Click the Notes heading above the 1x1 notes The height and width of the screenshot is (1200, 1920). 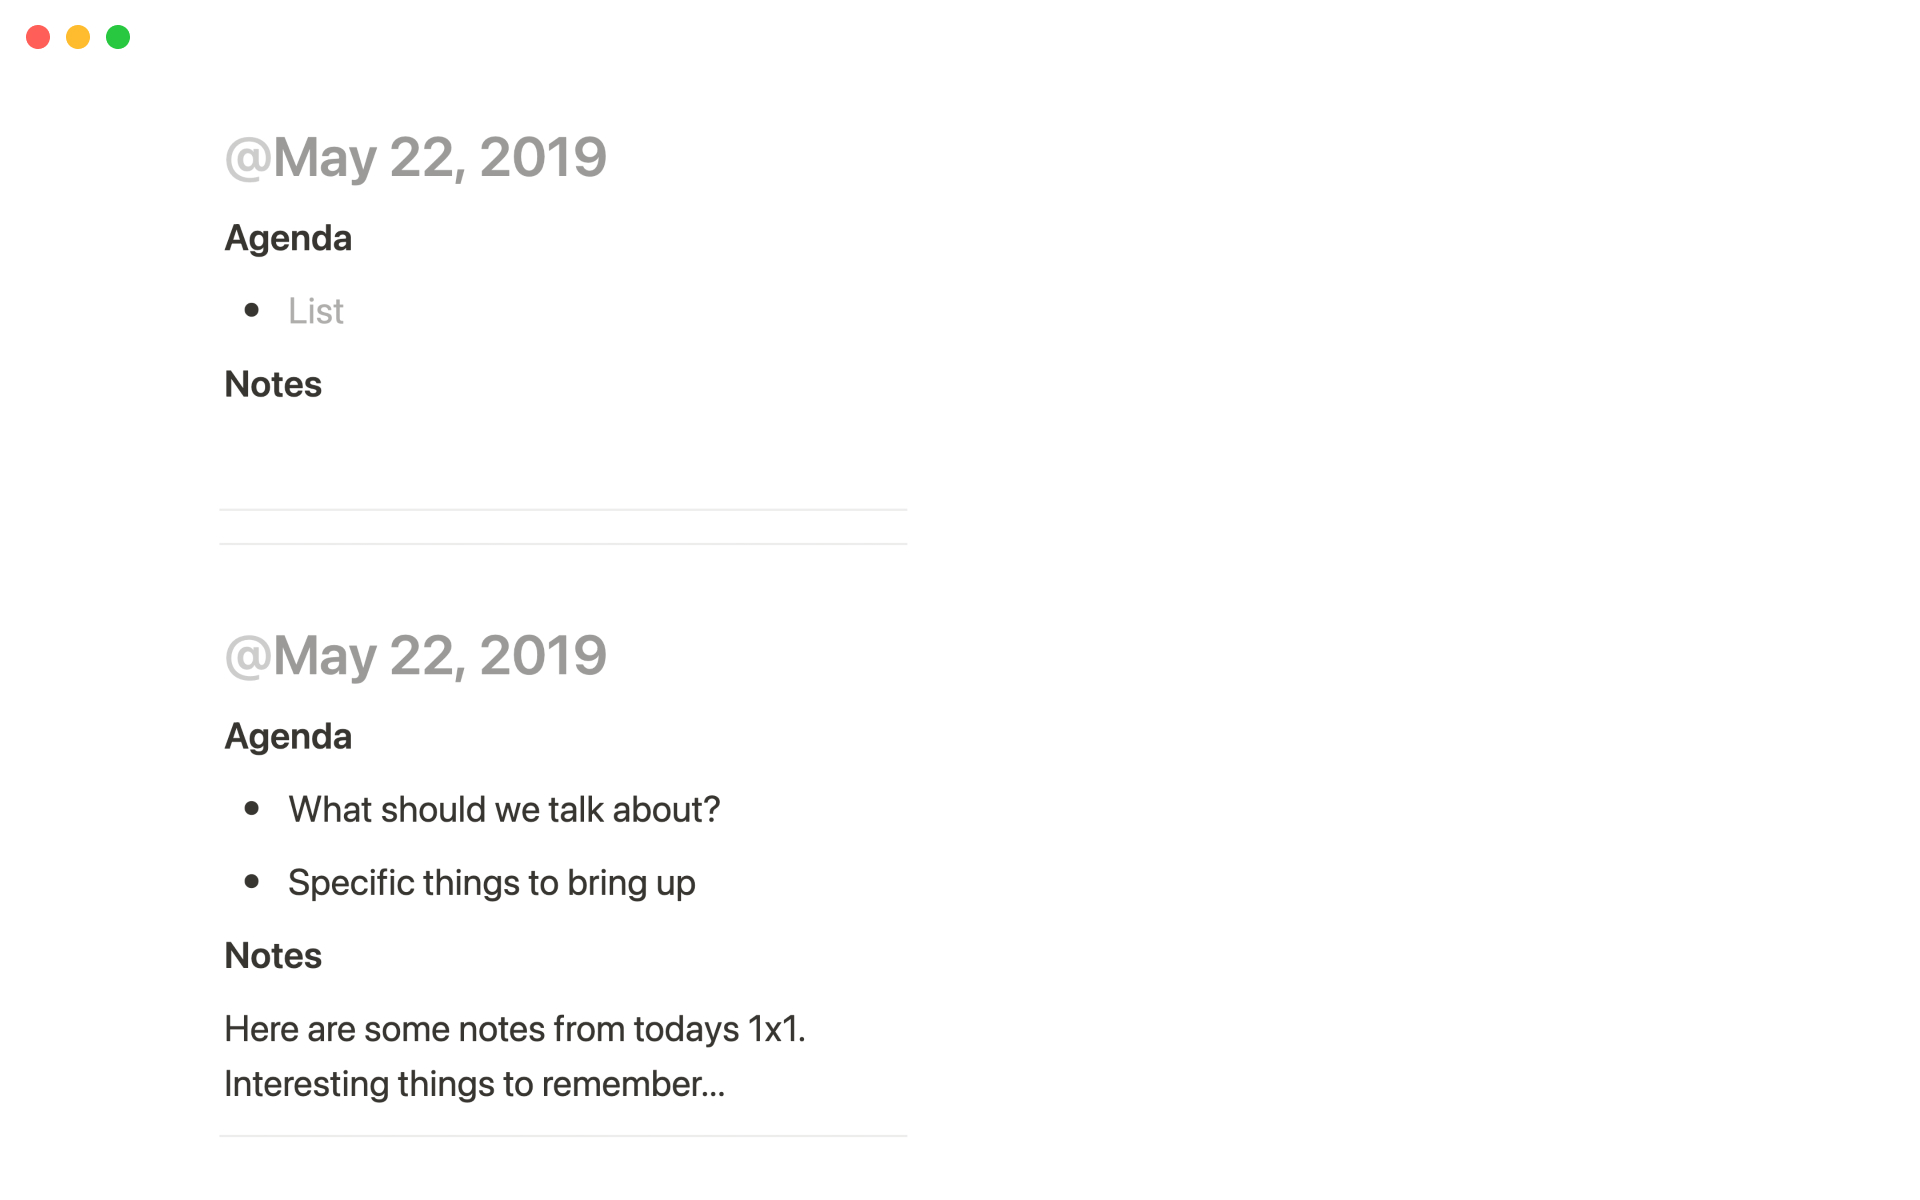click(x=273, y=956)
